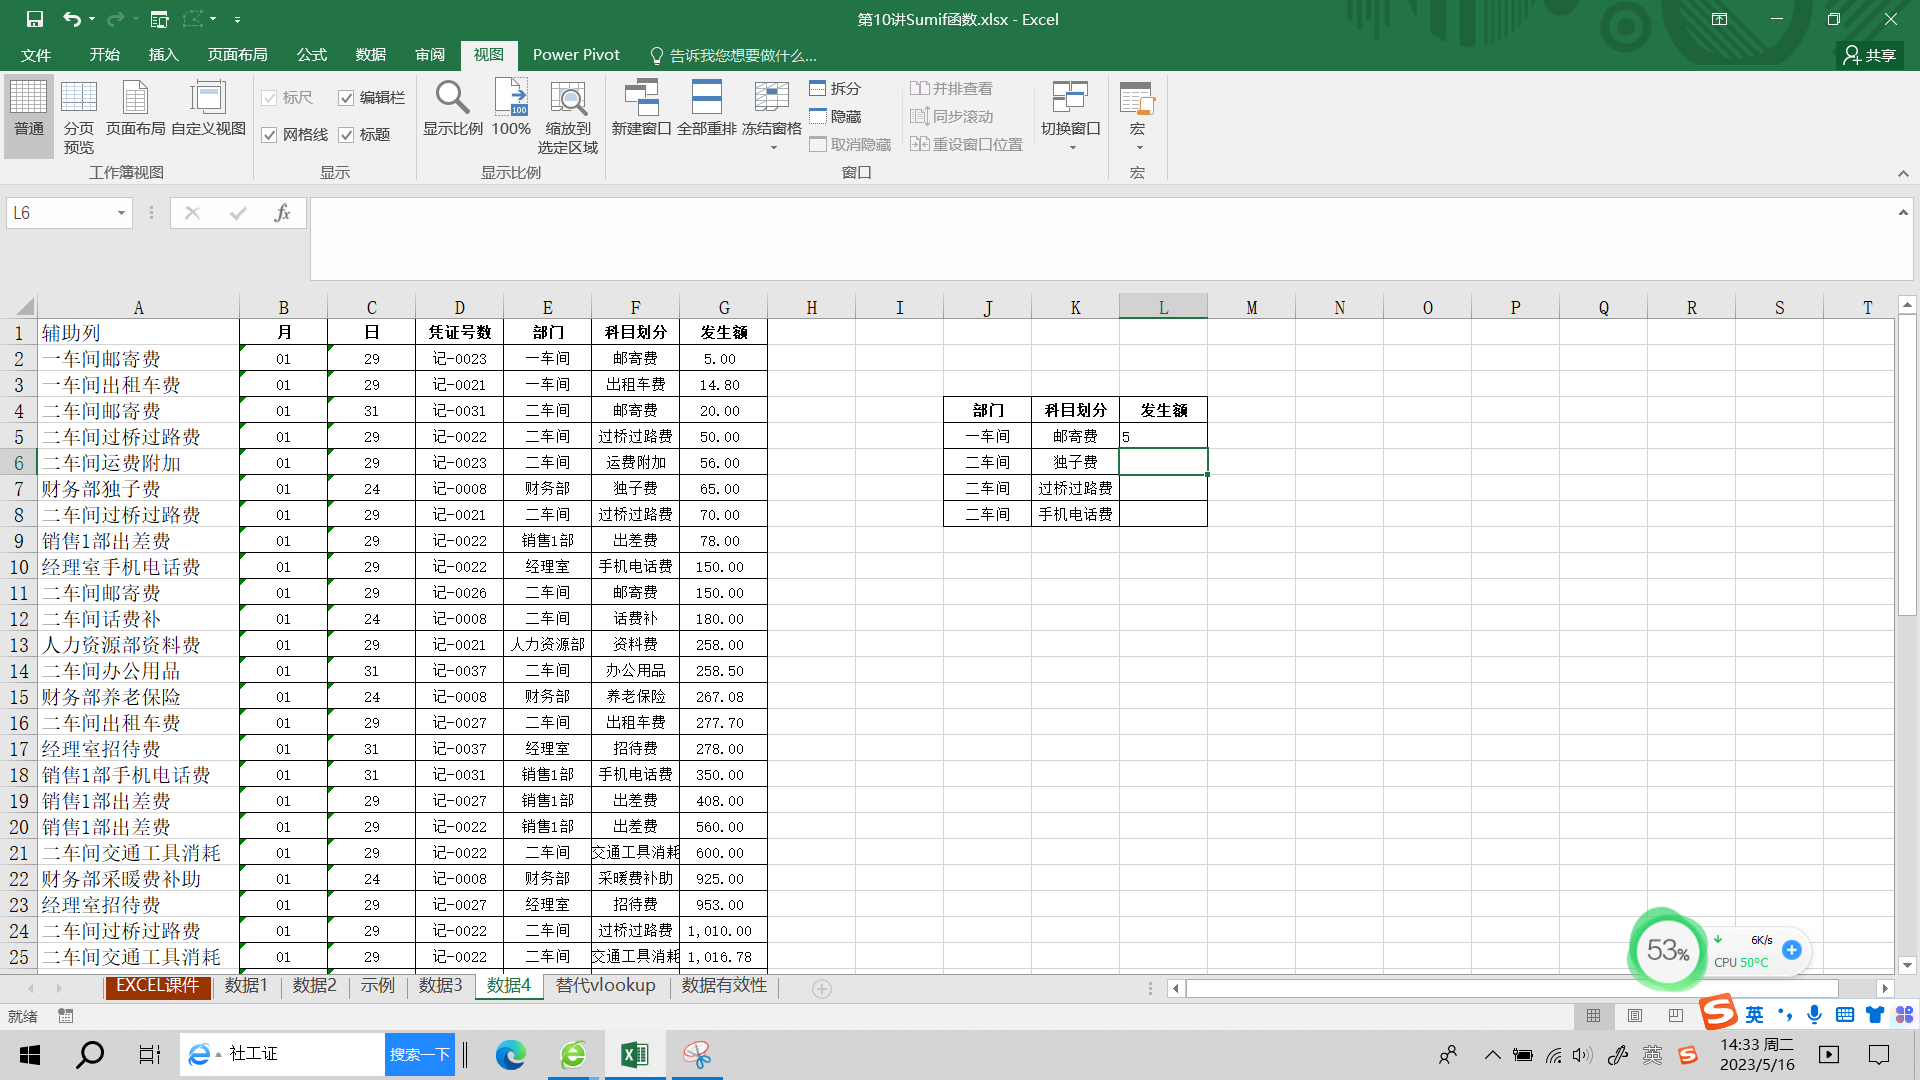This screenshot has width=1920, height=1080.
Task: Switch to the Home (开始) tab
Action: (104, 55)
